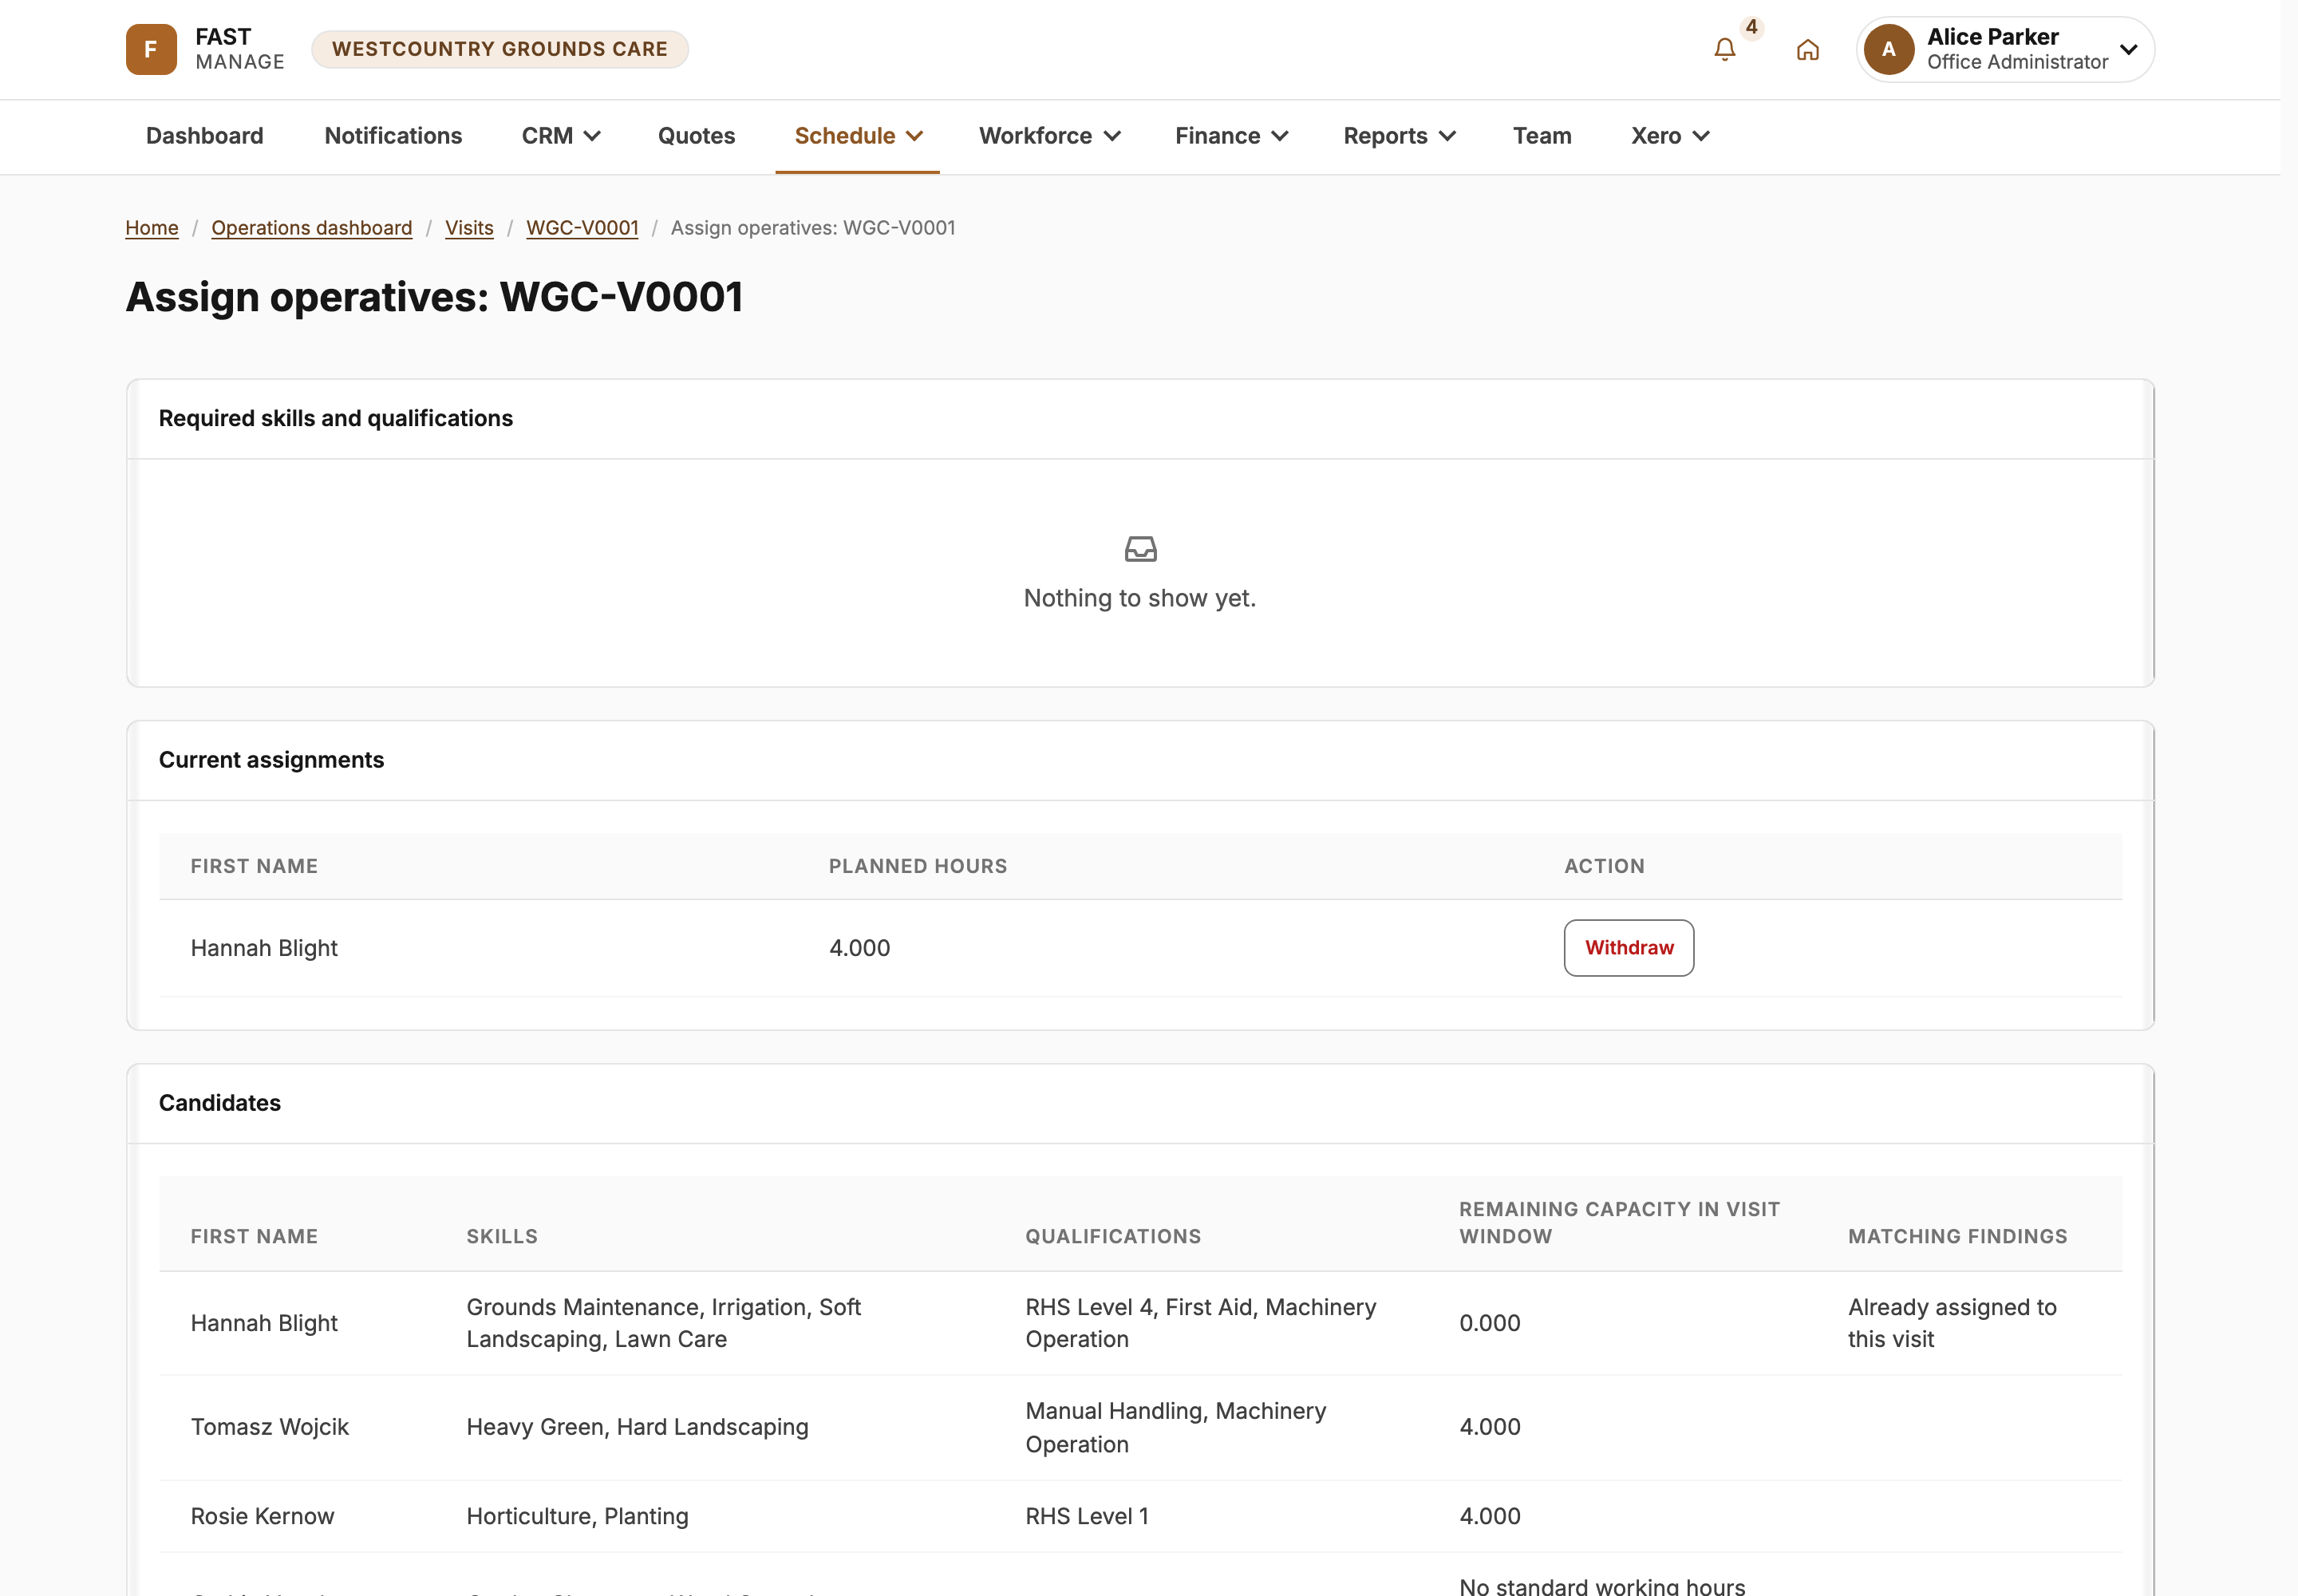
Task: Select Rosie Kernow in candidates table
Action: pyautogui.click(x=262, y=1516)
